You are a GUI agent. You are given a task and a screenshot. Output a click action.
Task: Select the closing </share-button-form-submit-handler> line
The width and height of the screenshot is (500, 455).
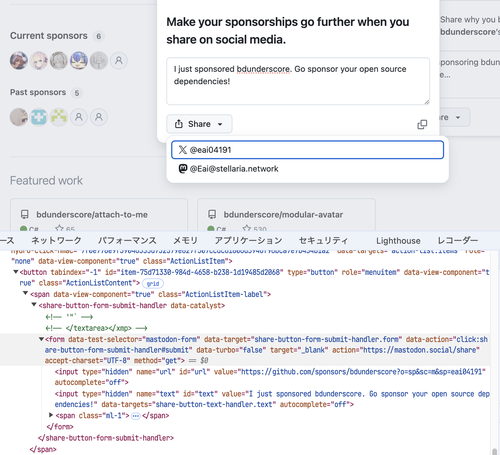tap(106, 438)
